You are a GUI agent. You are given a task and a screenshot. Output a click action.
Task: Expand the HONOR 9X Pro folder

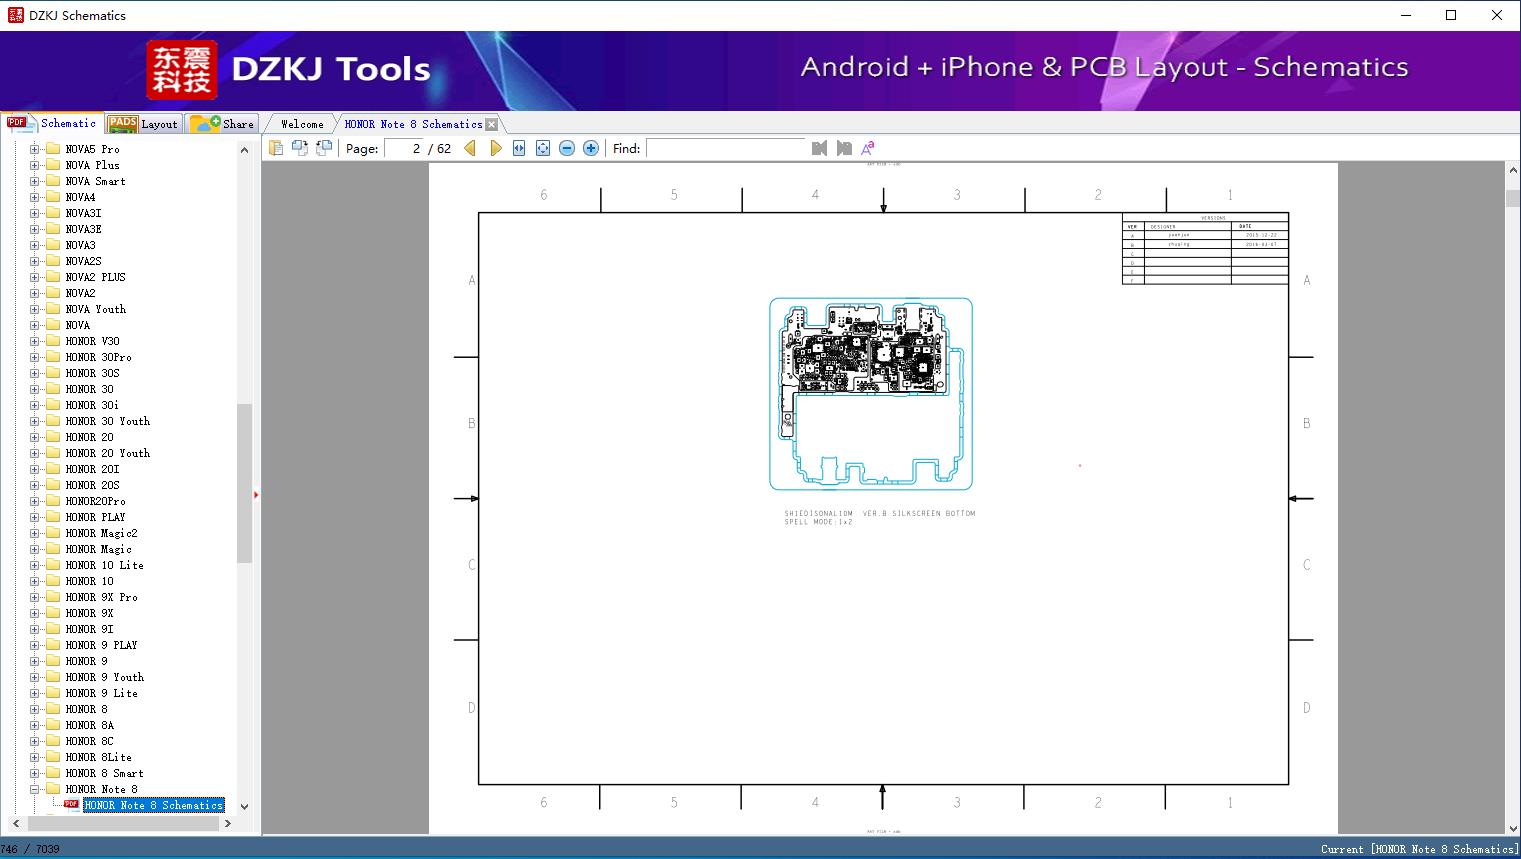coord(34,597)
